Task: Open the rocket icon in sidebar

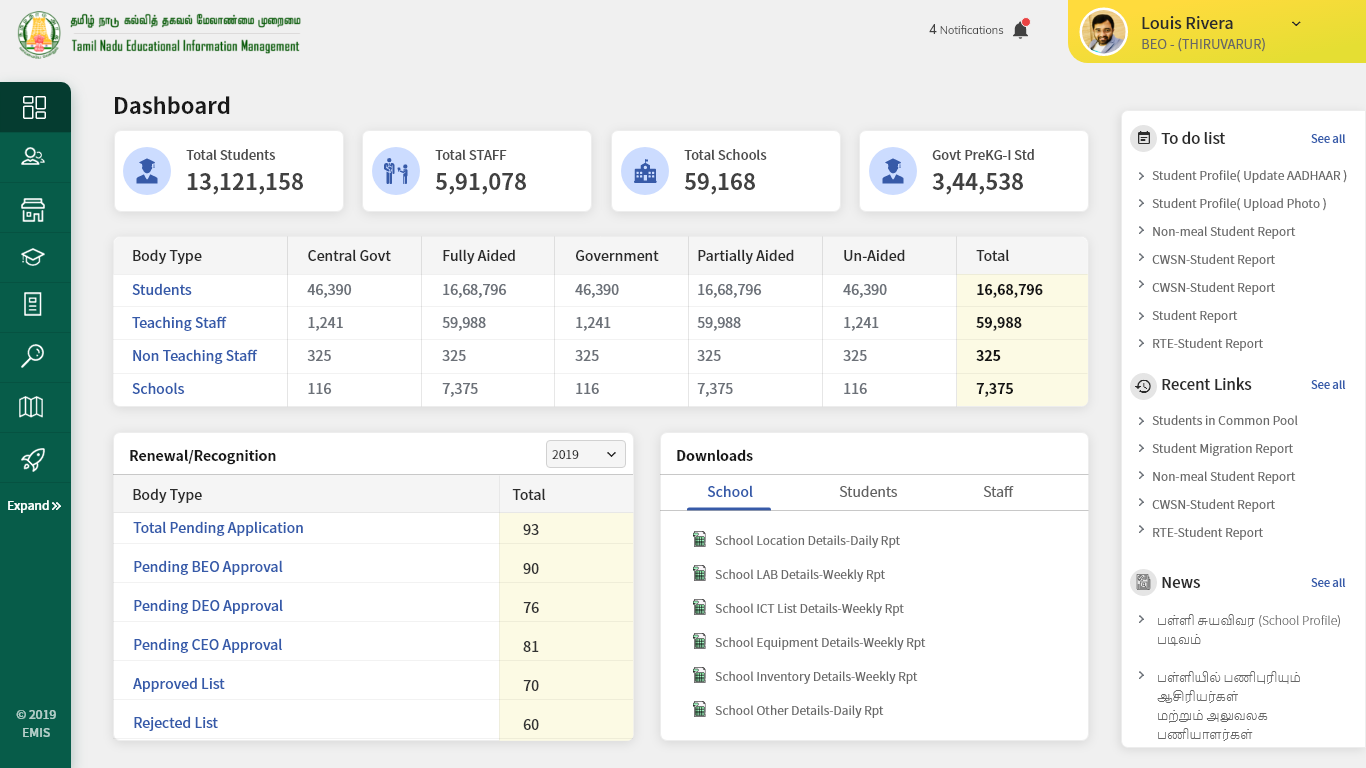Action: pos(33,459)
